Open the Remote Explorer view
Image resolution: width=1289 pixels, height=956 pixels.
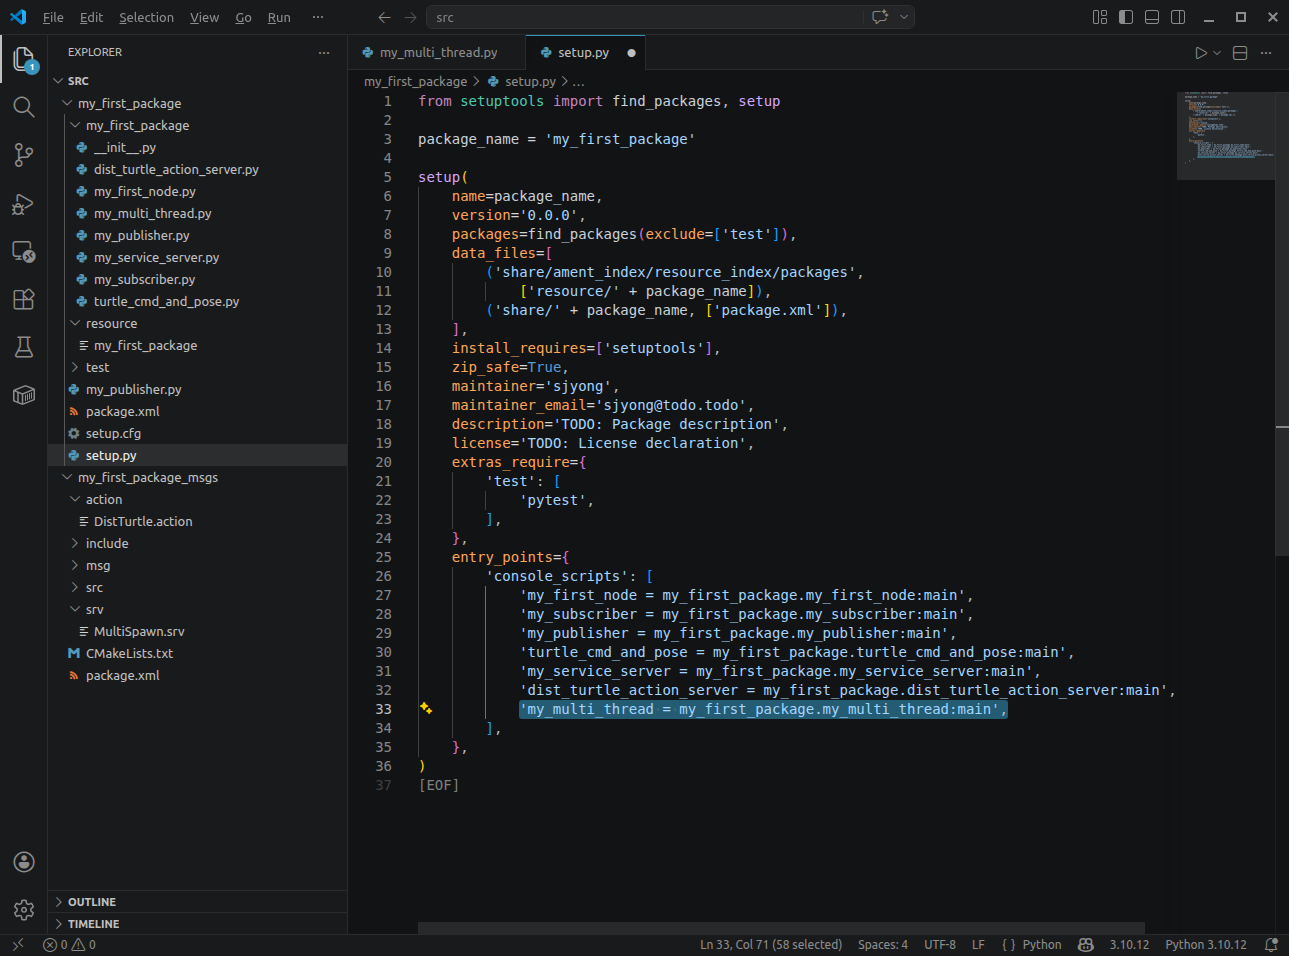[x=24, y=251]
